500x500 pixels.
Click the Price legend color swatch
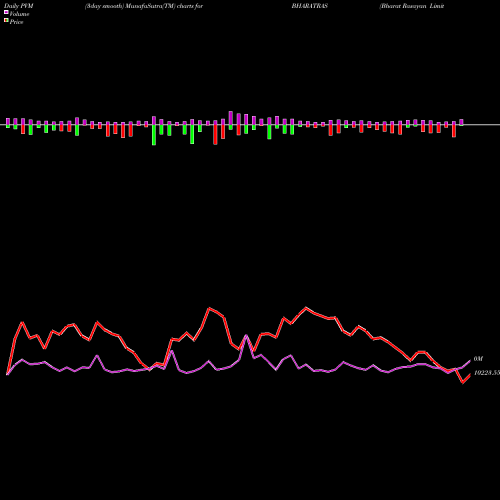click(6, 21)
